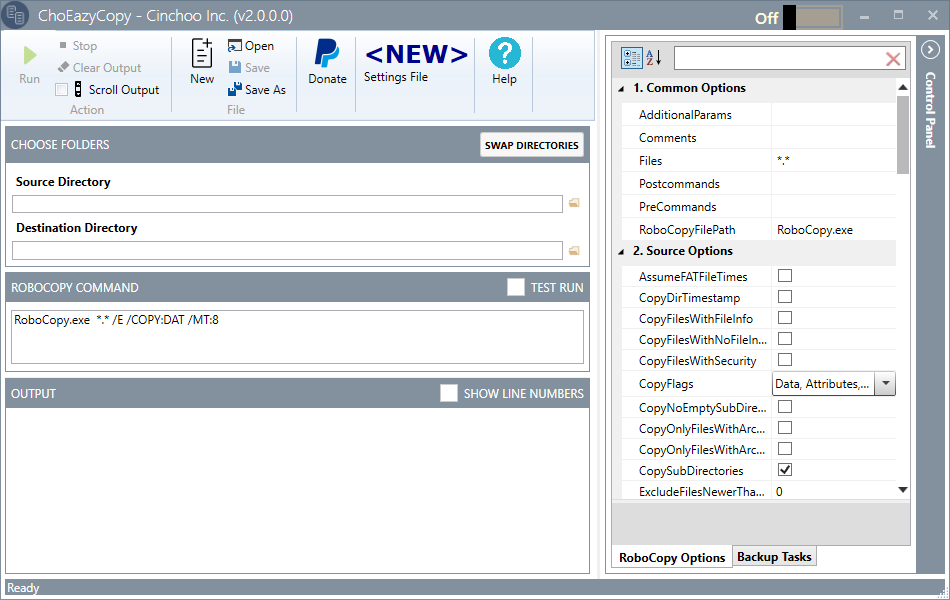Click the Destination Directory input field
The image size is (950, 600).
tap(287, 250)
